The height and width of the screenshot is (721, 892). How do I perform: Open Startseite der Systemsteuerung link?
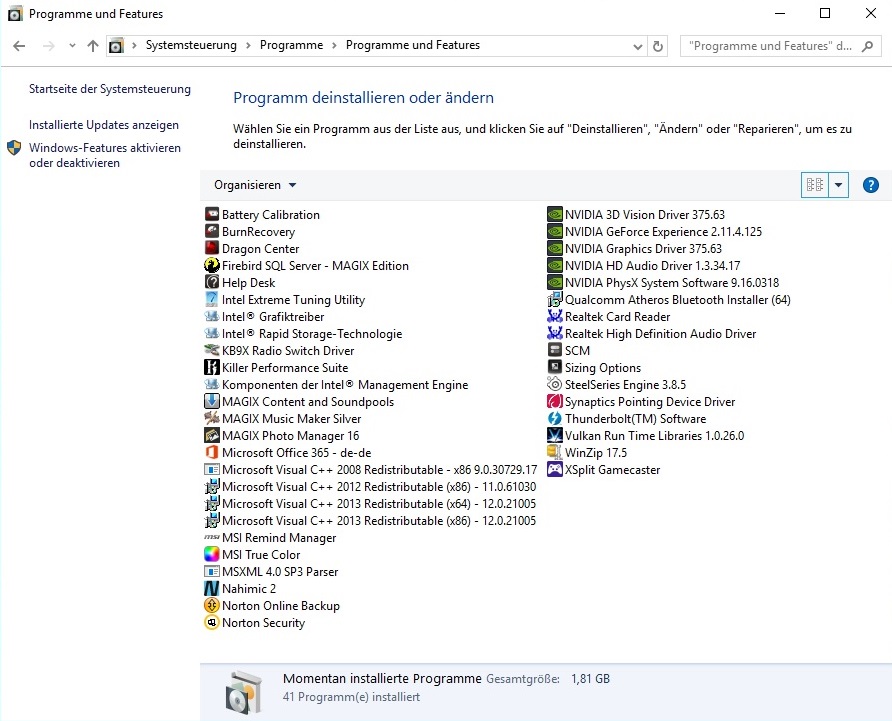(x=110, y=89)
